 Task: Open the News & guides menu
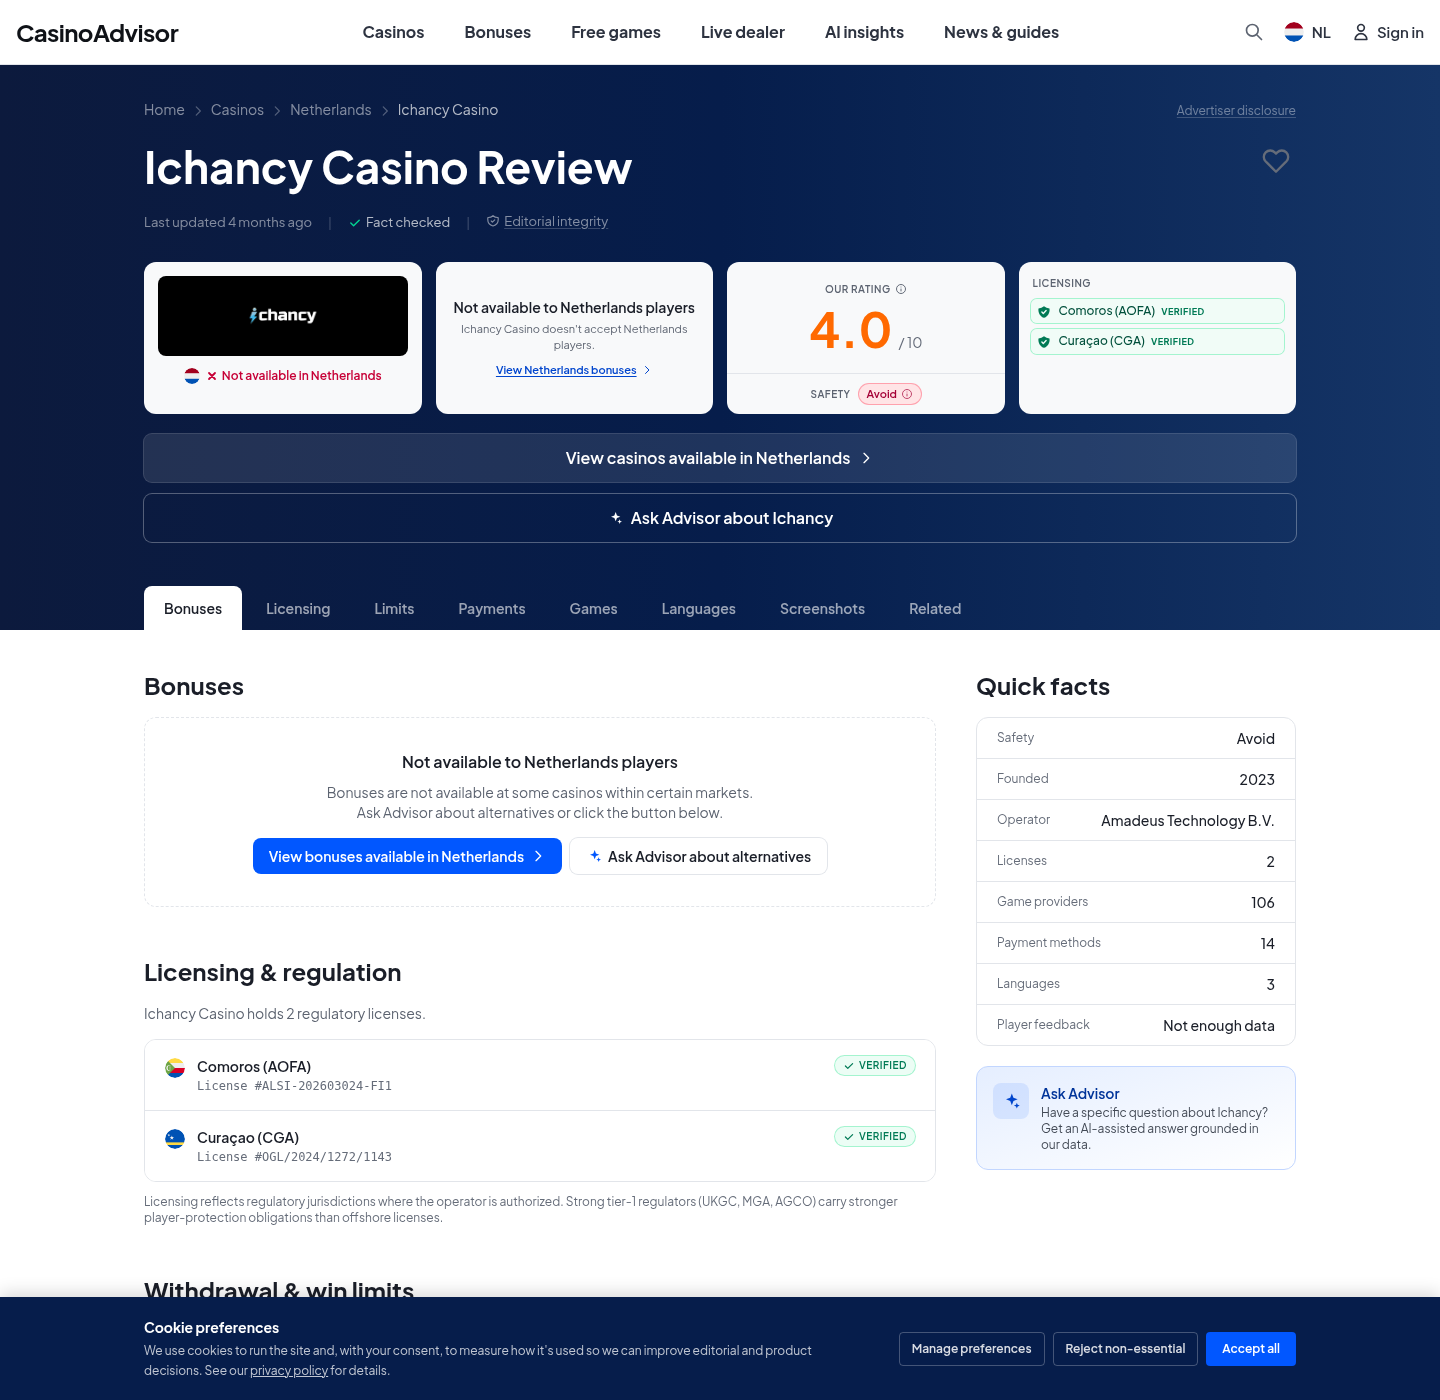[x=1001, y=32]
